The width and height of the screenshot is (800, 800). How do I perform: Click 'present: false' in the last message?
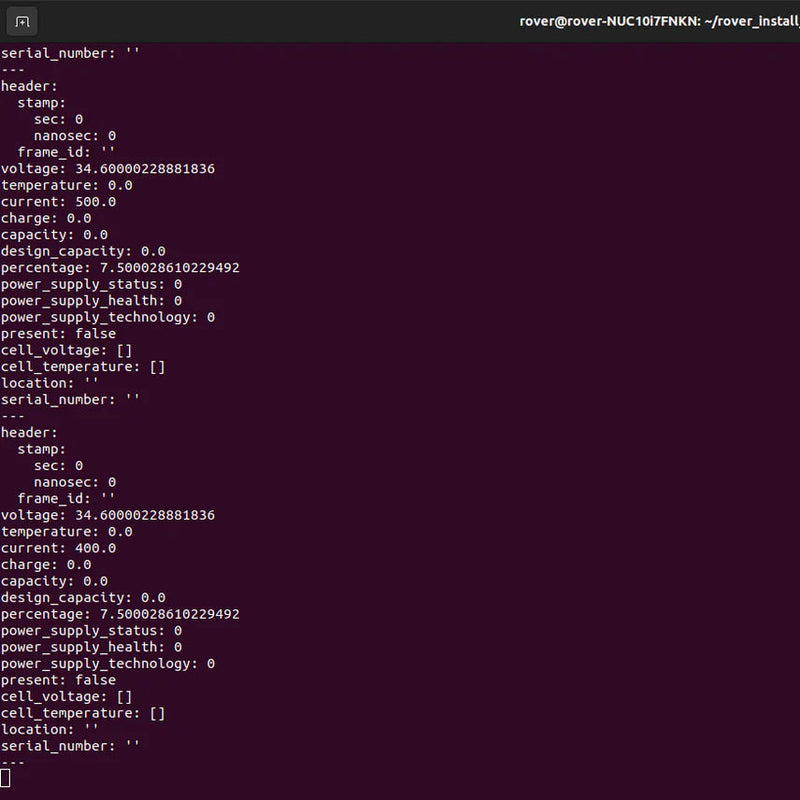[x=58, y=680]
